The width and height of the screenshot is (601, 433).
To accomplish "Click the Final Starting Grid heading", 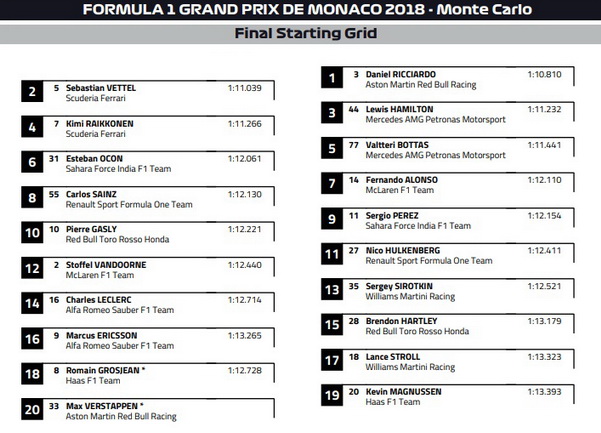I will click(x=306, y=33).
